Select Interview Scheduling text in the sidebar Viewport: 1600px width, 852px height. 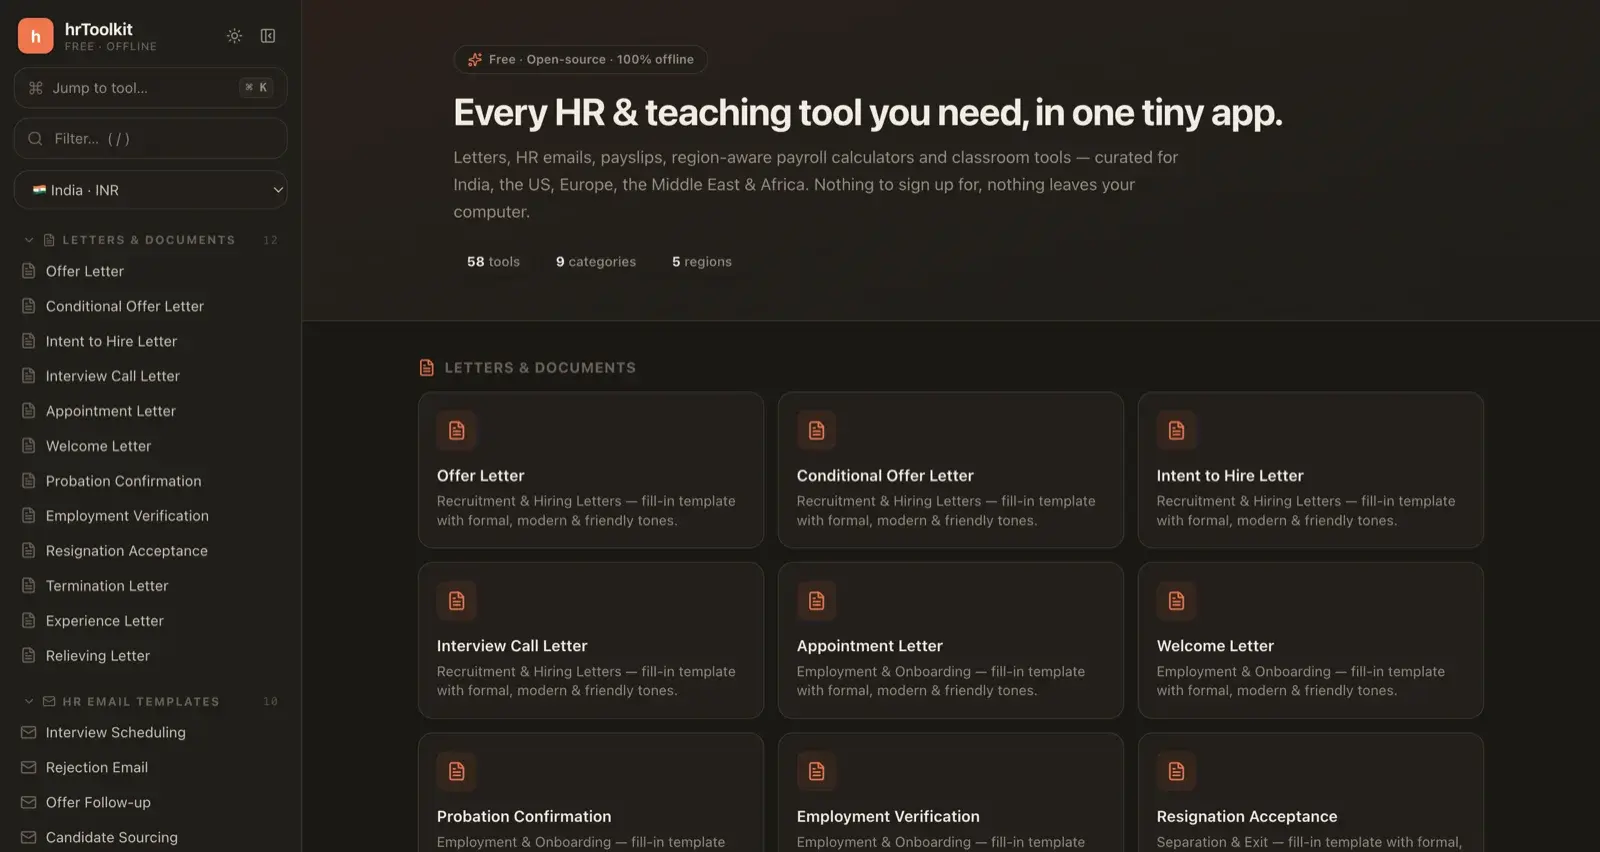[116, 733]
